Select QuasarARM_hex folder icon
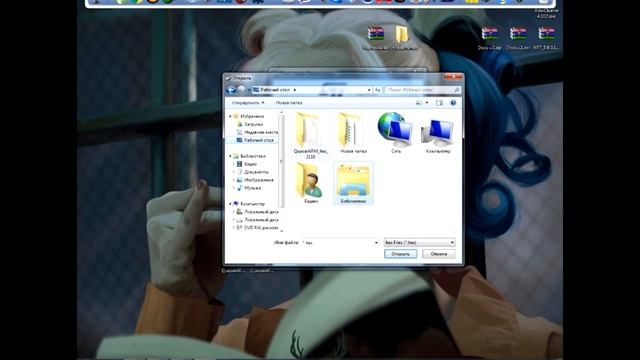This screenshot has width=640, height=360. click(x=310, y=135)
